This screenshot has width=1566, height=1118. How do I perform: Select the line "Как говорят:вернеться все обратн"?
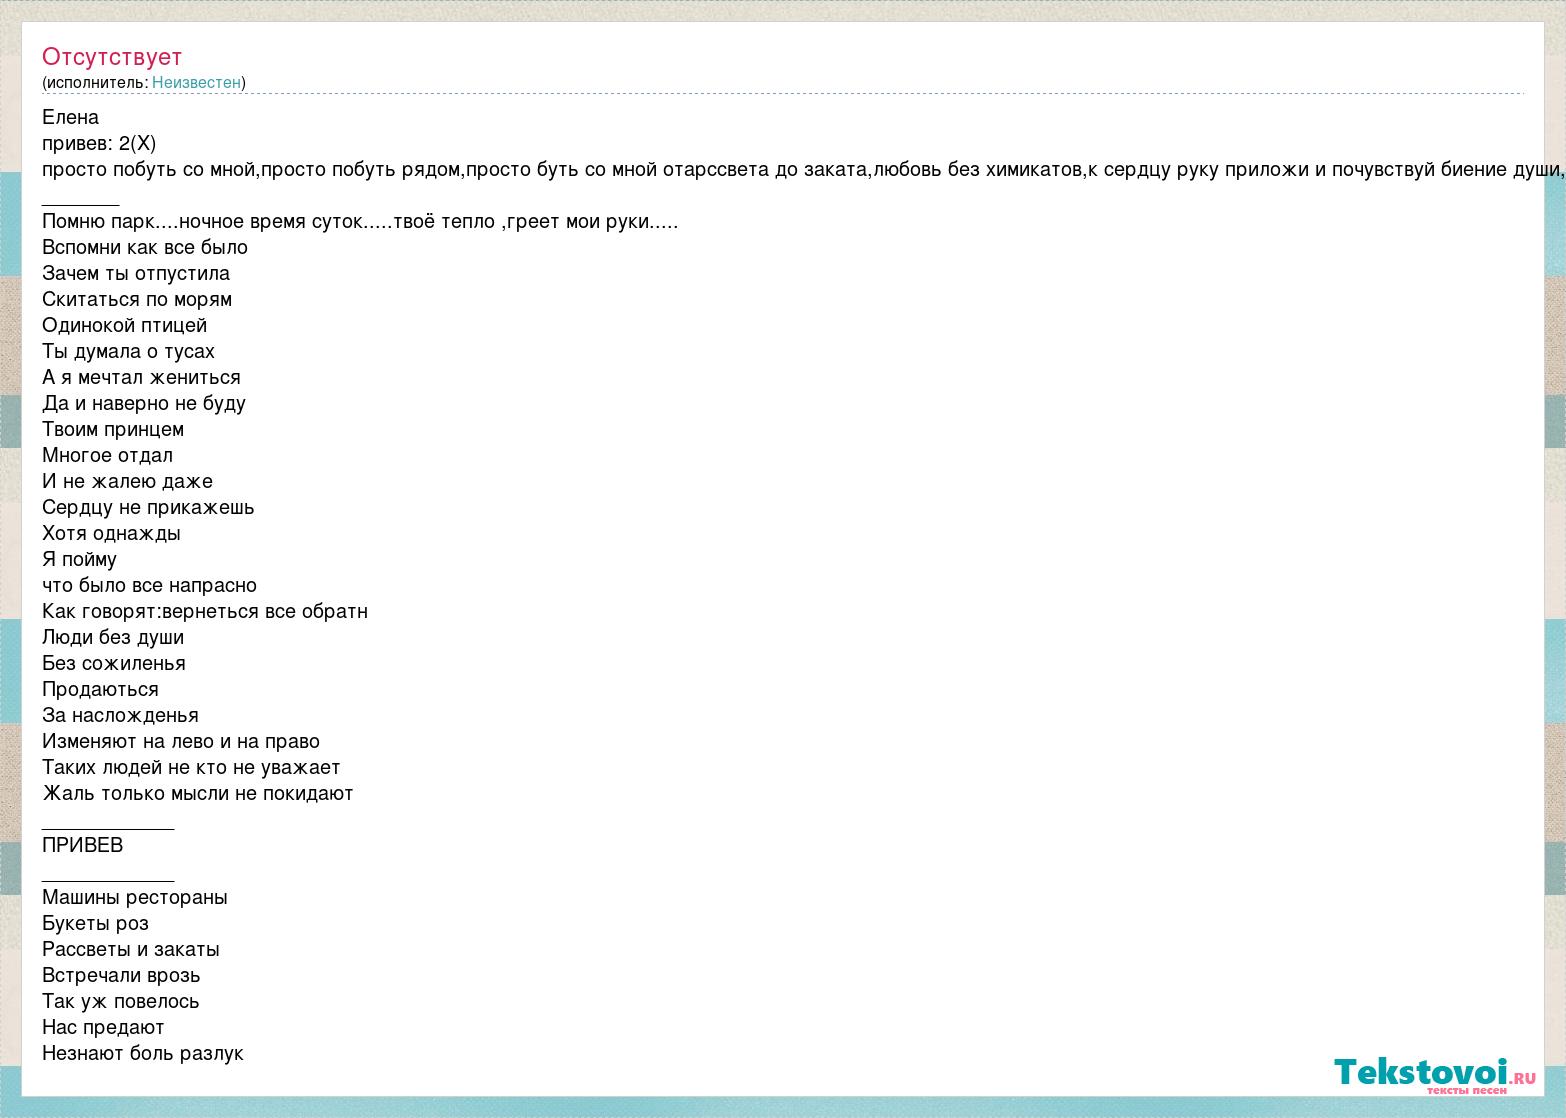pyautogui.click(x=205, y=611)
